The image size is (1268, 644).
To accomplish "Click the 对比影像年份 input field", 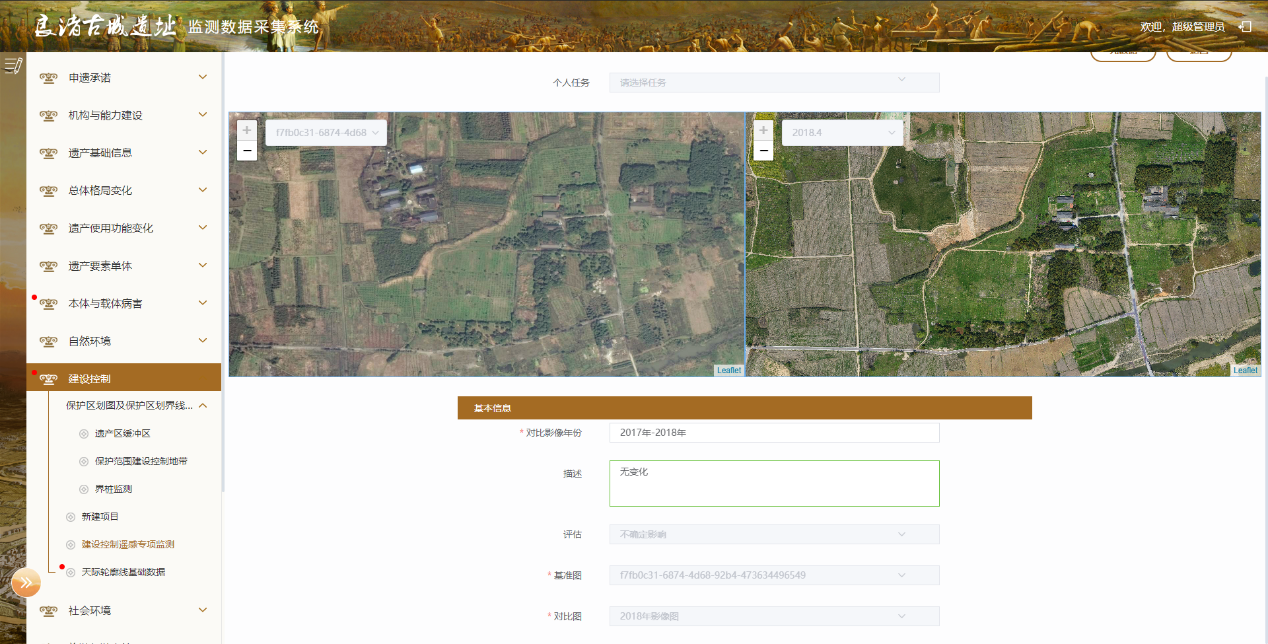I will (x=774, y=432).
